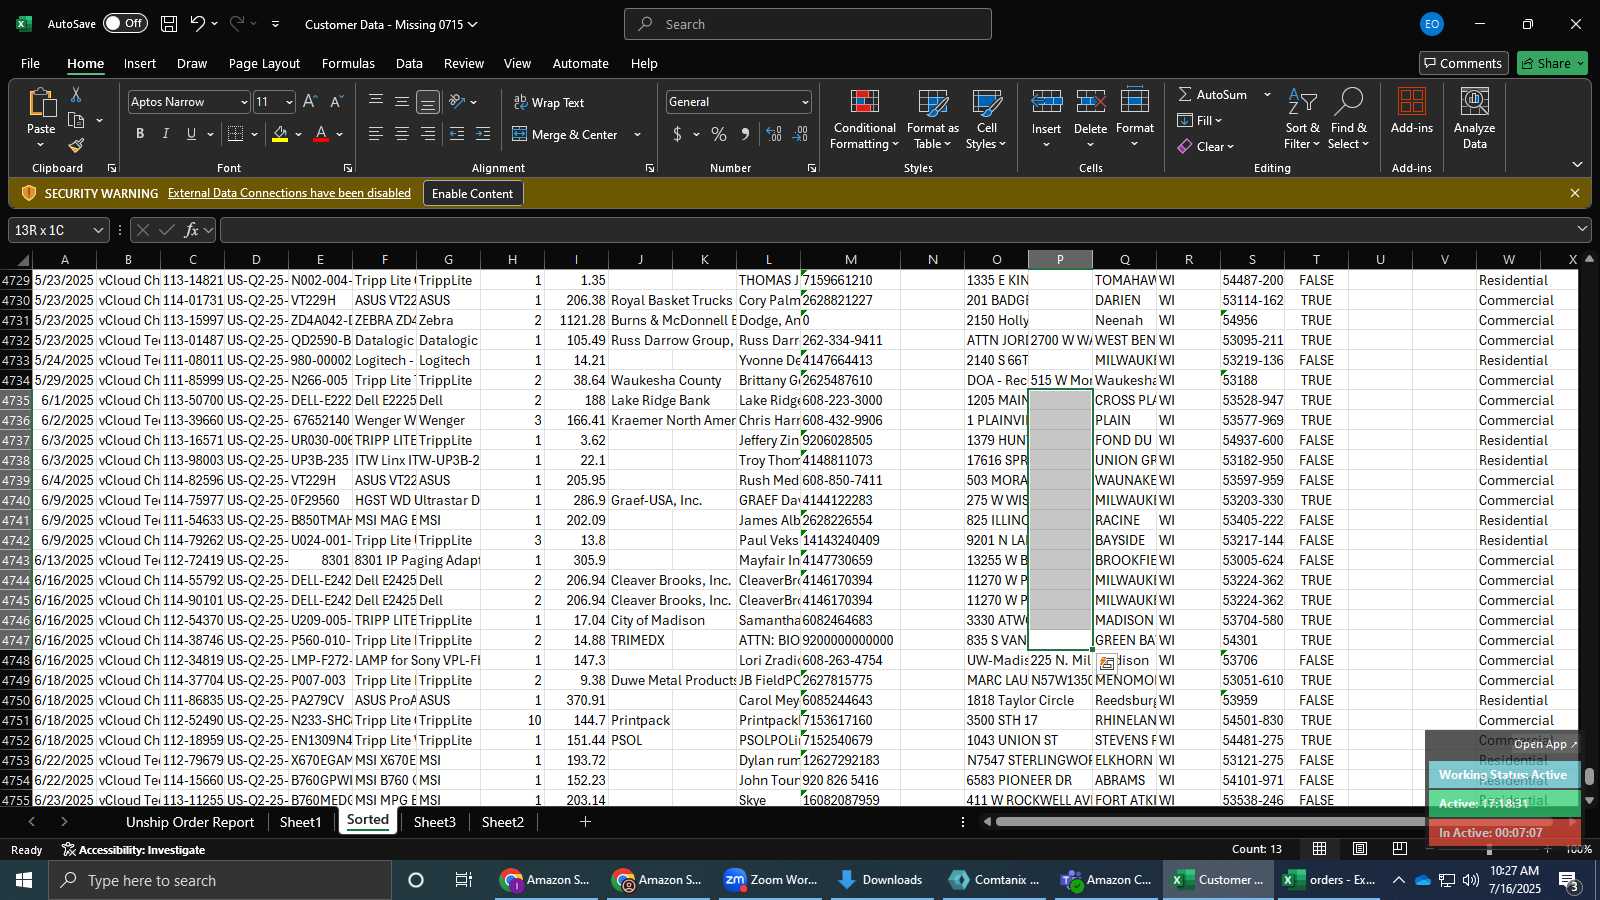Image resolution: width=1600 pixels, height=900 pixels.
Task: Toggle Middle Align button
Action: [x=402, y=102]
